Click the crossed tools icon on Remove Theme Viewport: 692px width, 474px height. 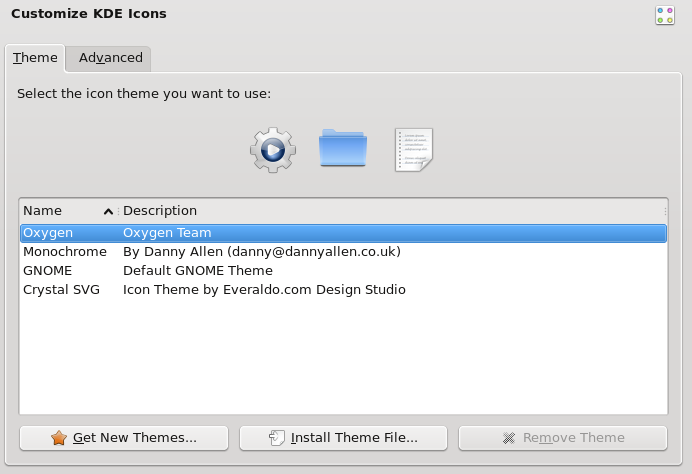pyautogui.click(x=509, y=438)
